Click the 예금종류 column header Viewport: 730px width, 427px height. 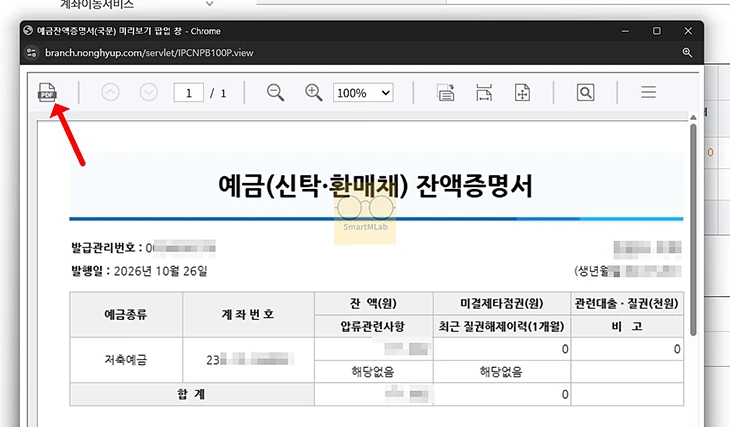tap(126, 314)
